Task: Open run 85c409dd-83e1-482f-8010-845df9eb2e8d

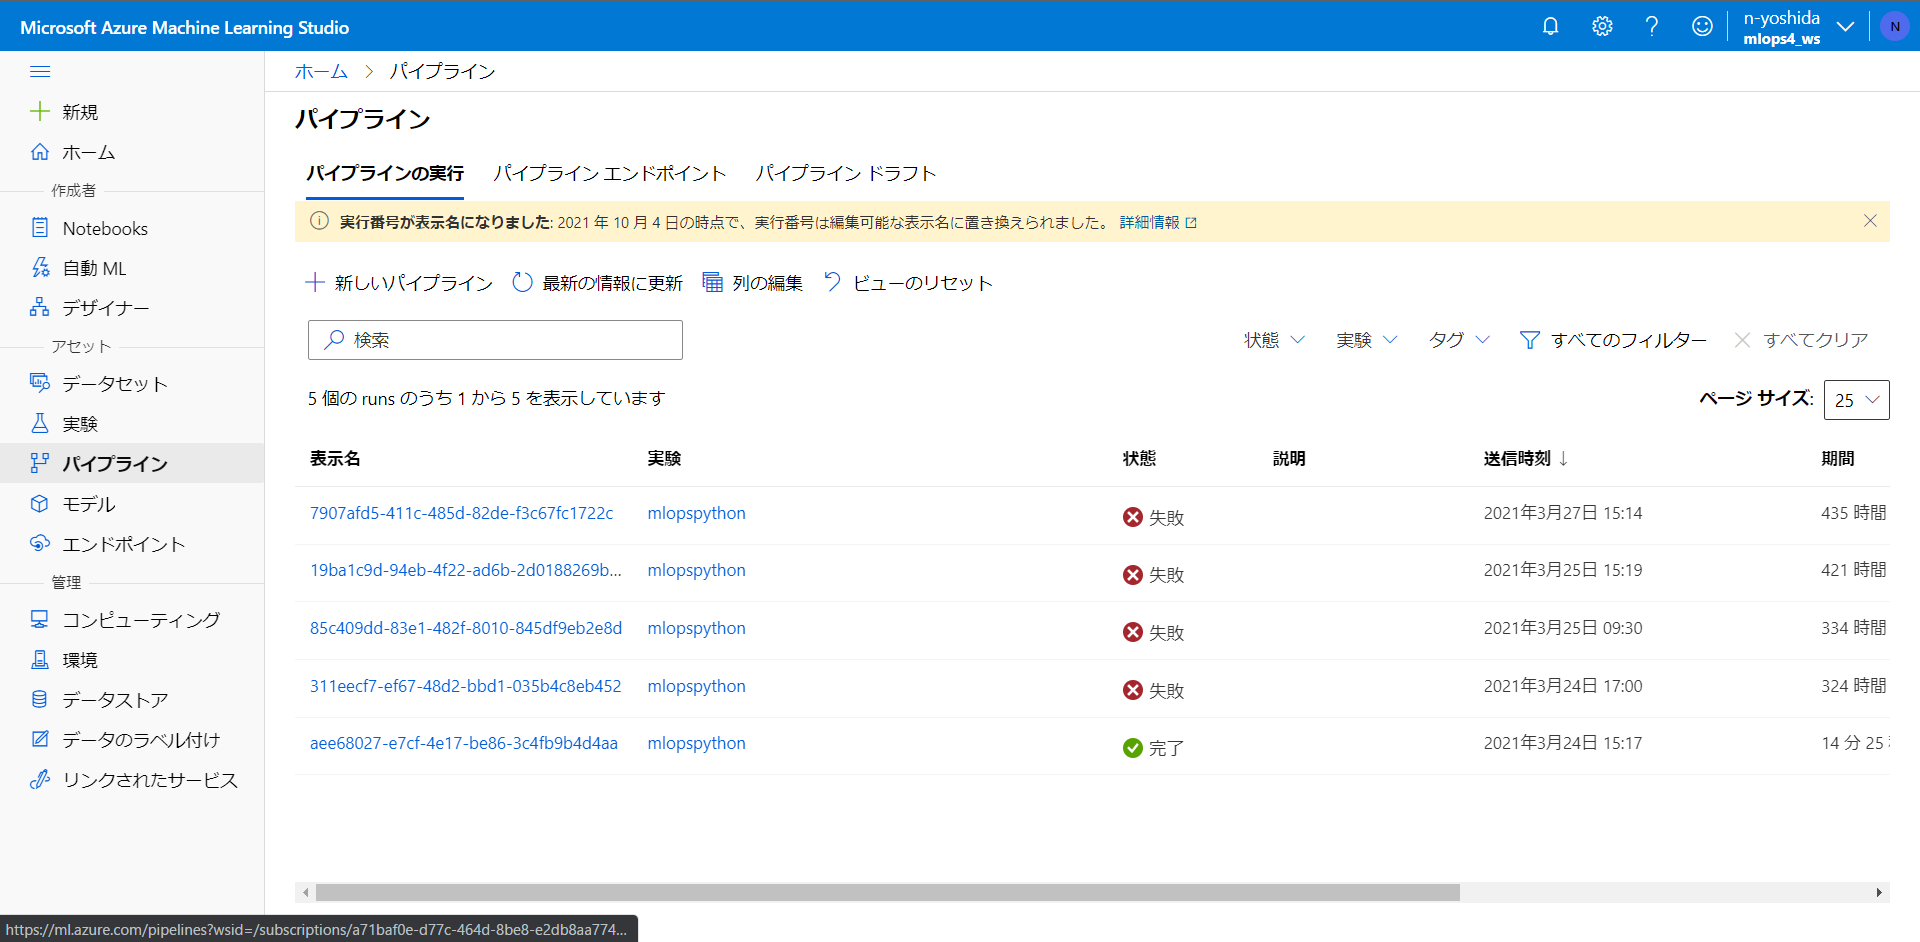Action: (465, 628)
